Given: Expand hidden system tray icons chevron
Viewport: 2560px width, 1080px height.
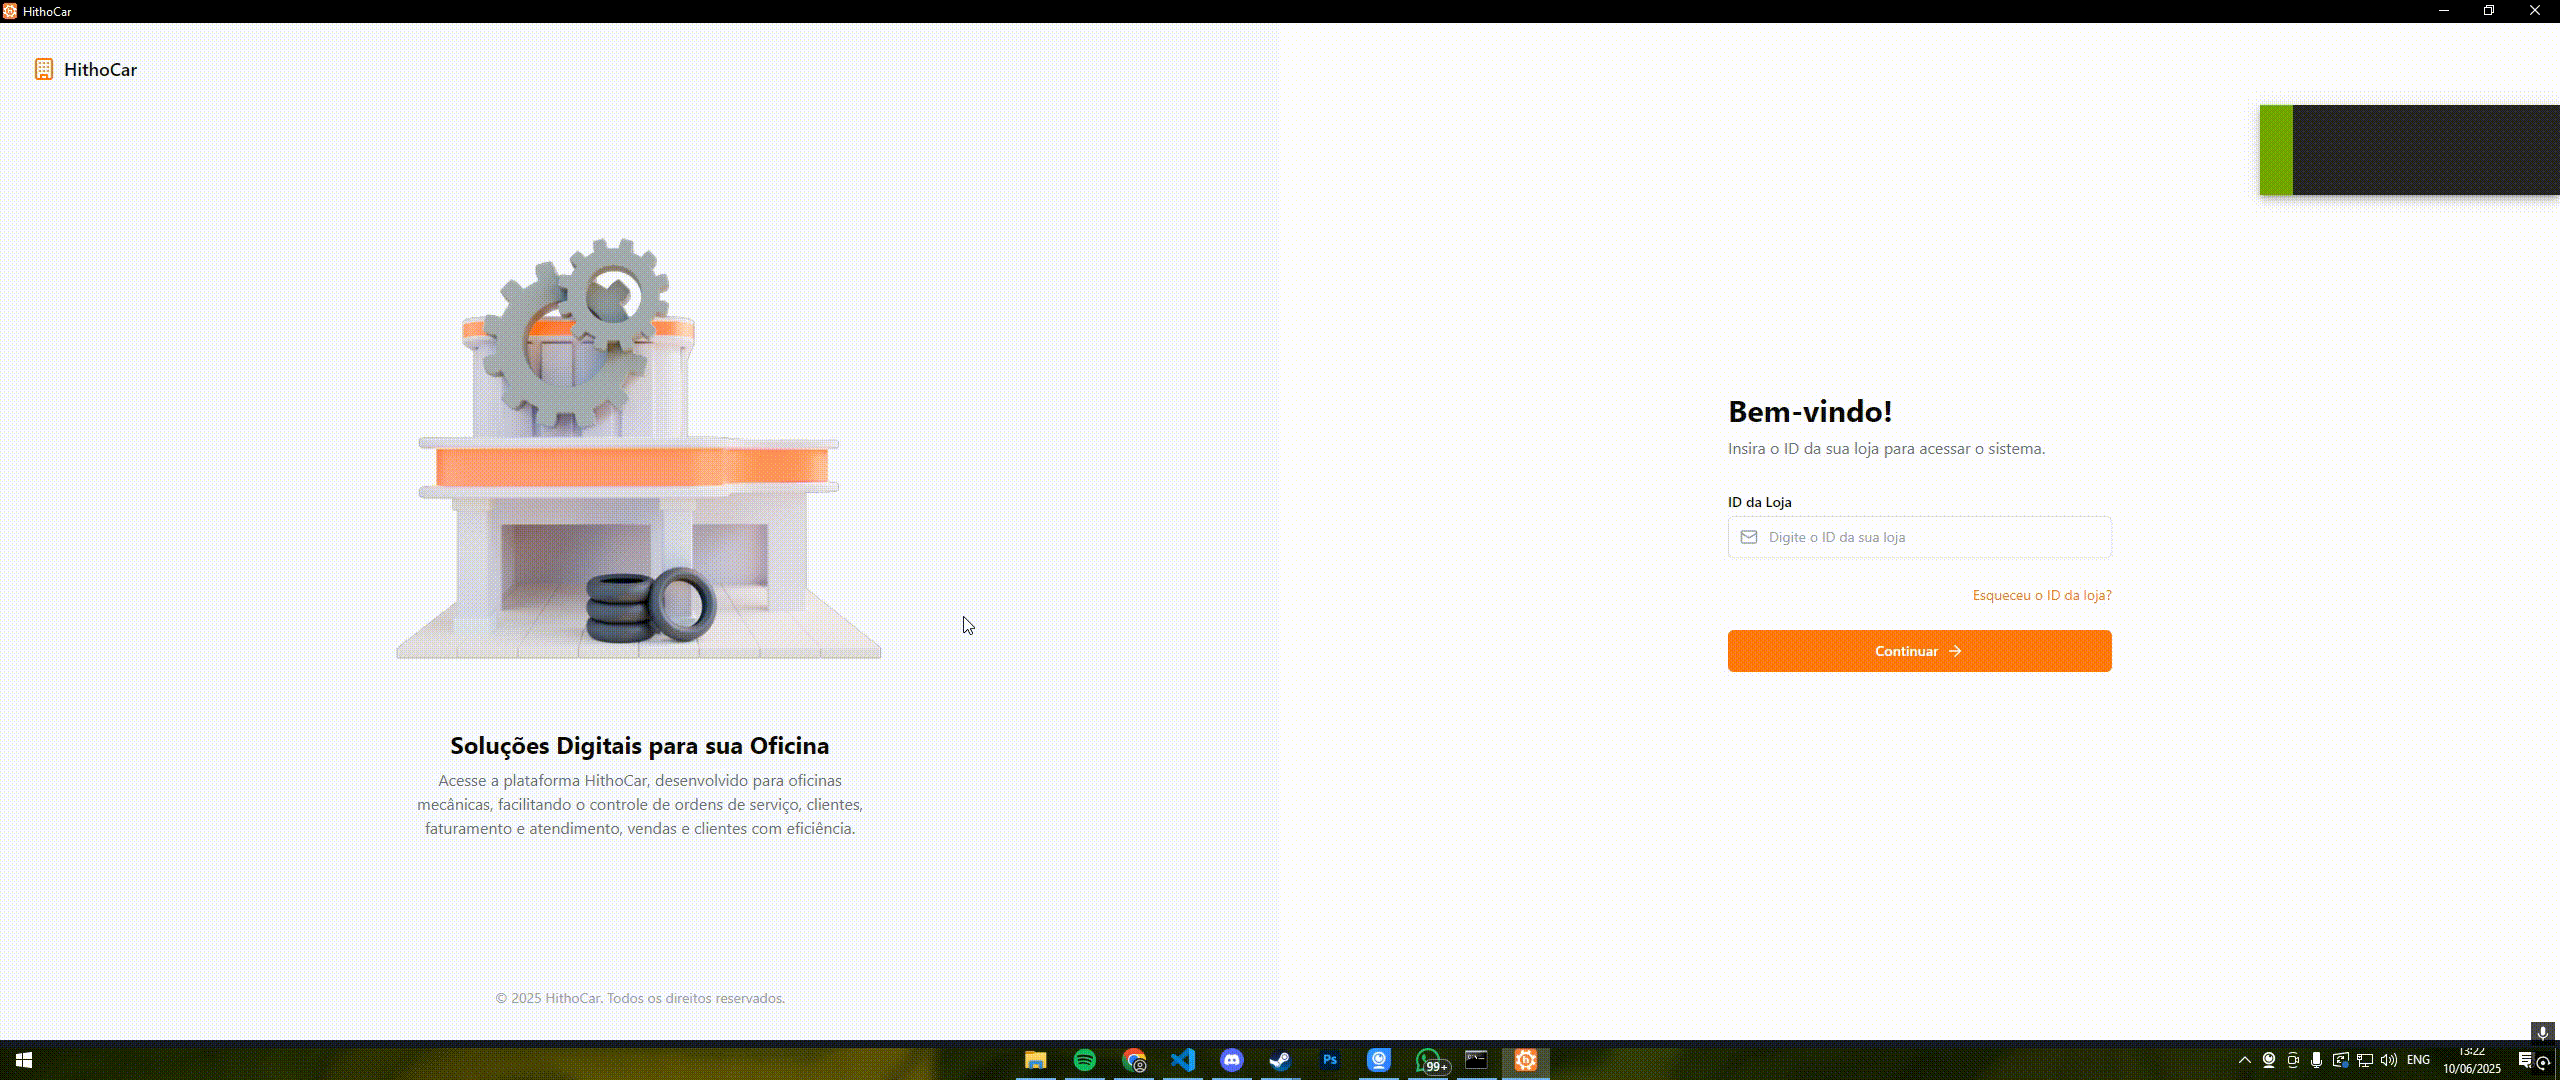Looking at the screenshot, I should coord(2244,1060).
